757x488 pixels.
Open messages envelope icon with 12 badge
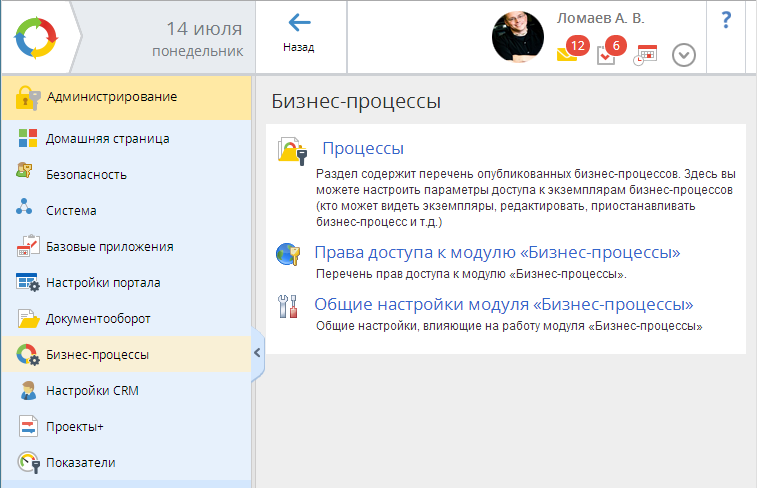tap(568, 54)
